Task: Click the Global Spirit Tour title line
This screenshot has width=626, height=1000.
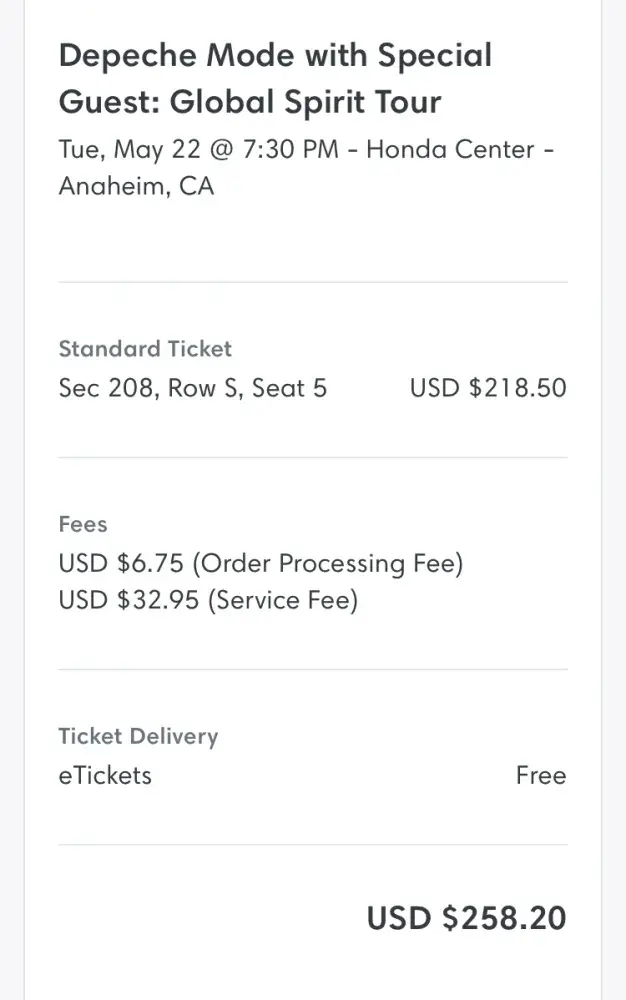Action: (x=250, y=102)
